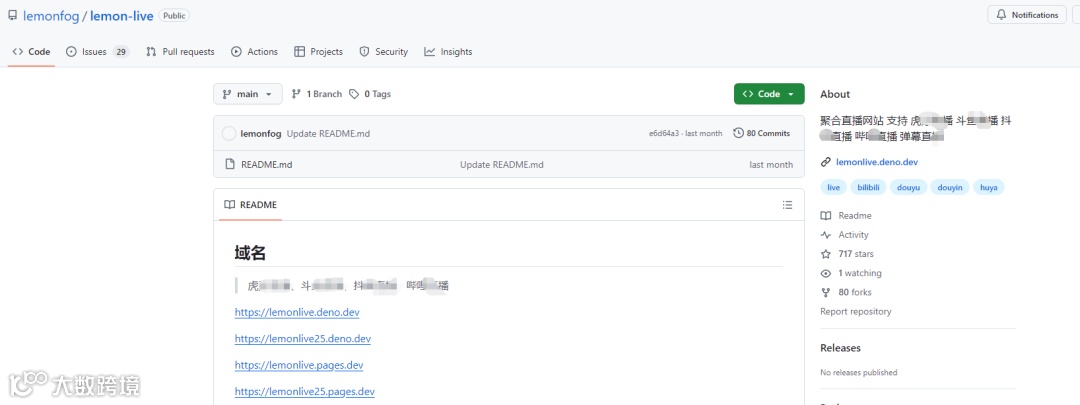1080x405 pixels.
Task: Click the Public visibility label
Action: coord(174,15)
